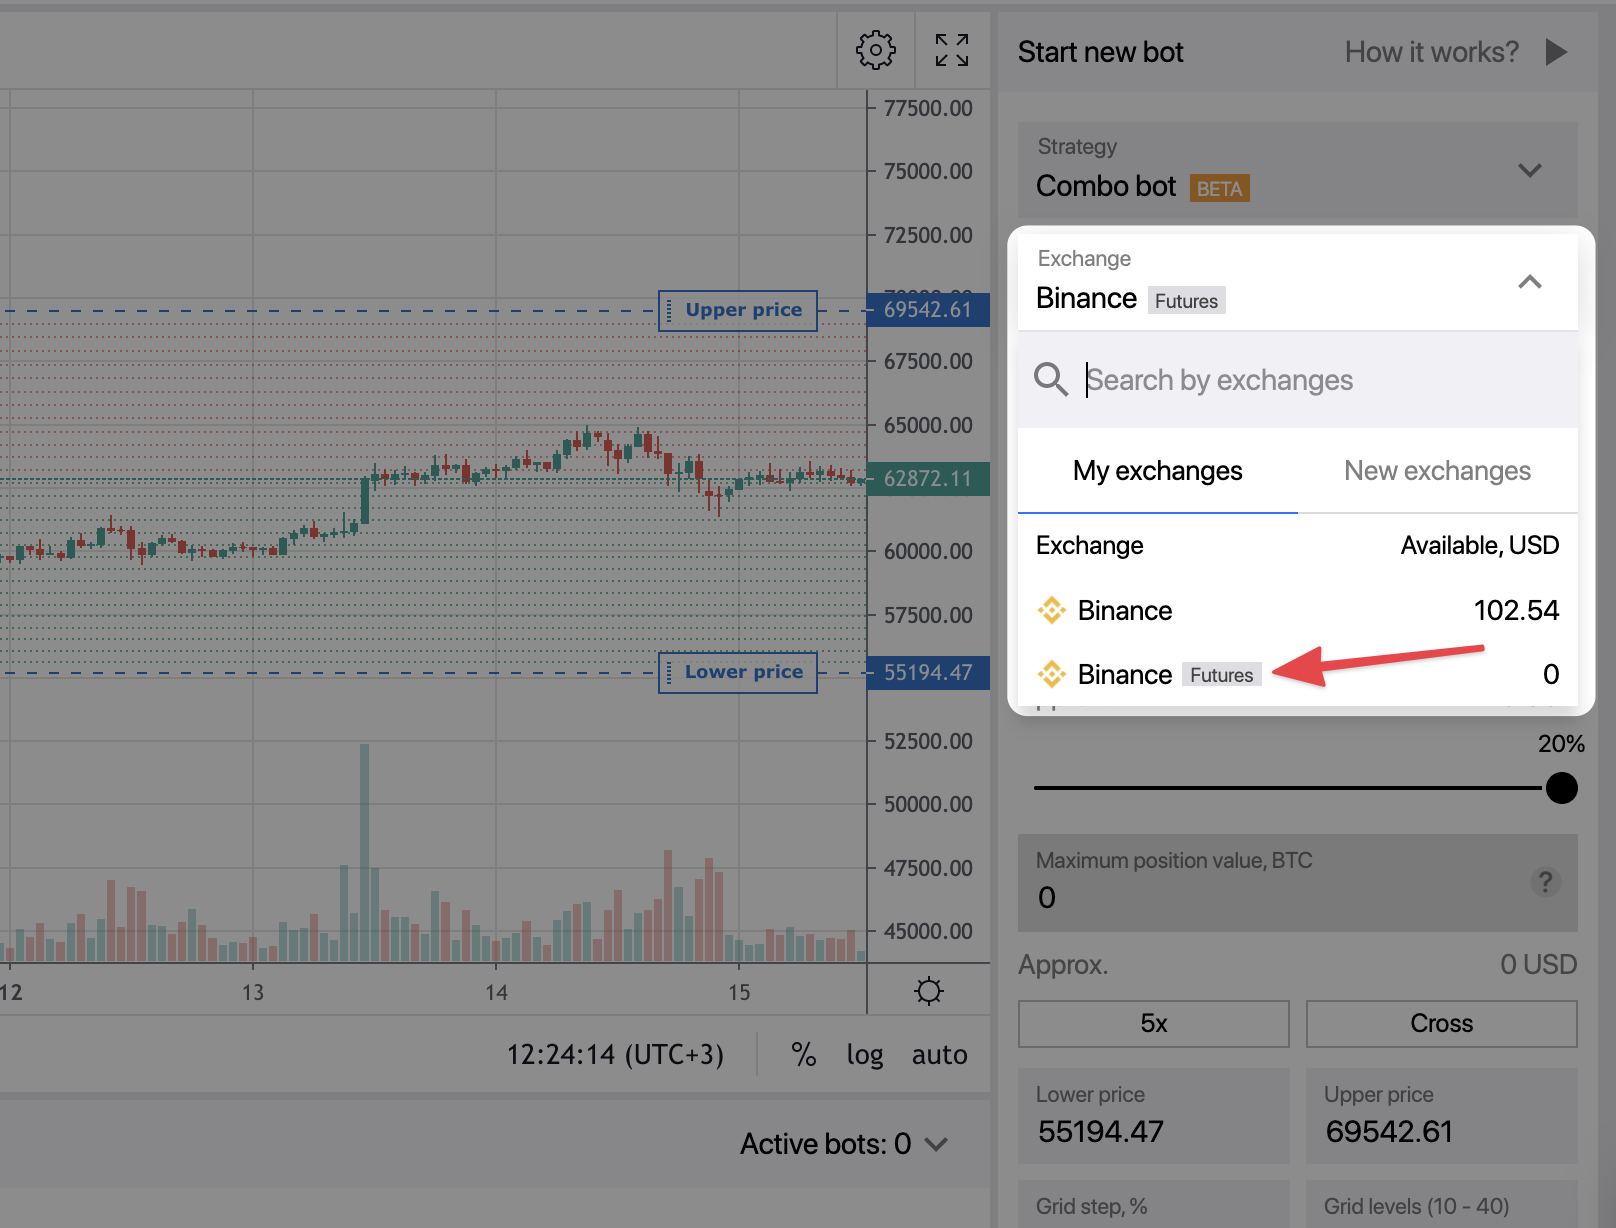The height and width of the screenshot is (1228, 1616).
Task: Play the How it works video
Action: click(1556, 52)
